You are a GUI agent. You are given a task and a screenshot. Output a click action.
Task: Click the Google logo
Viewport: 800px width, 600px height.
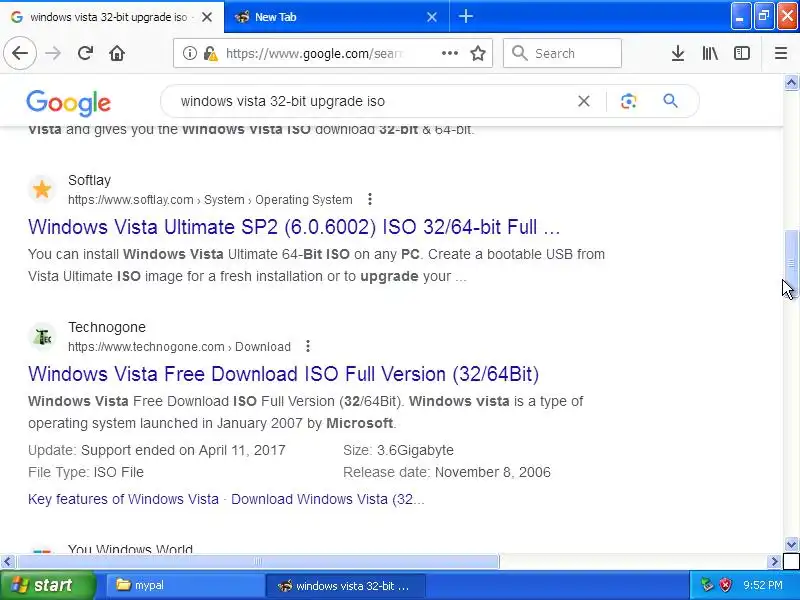point(68,103)
